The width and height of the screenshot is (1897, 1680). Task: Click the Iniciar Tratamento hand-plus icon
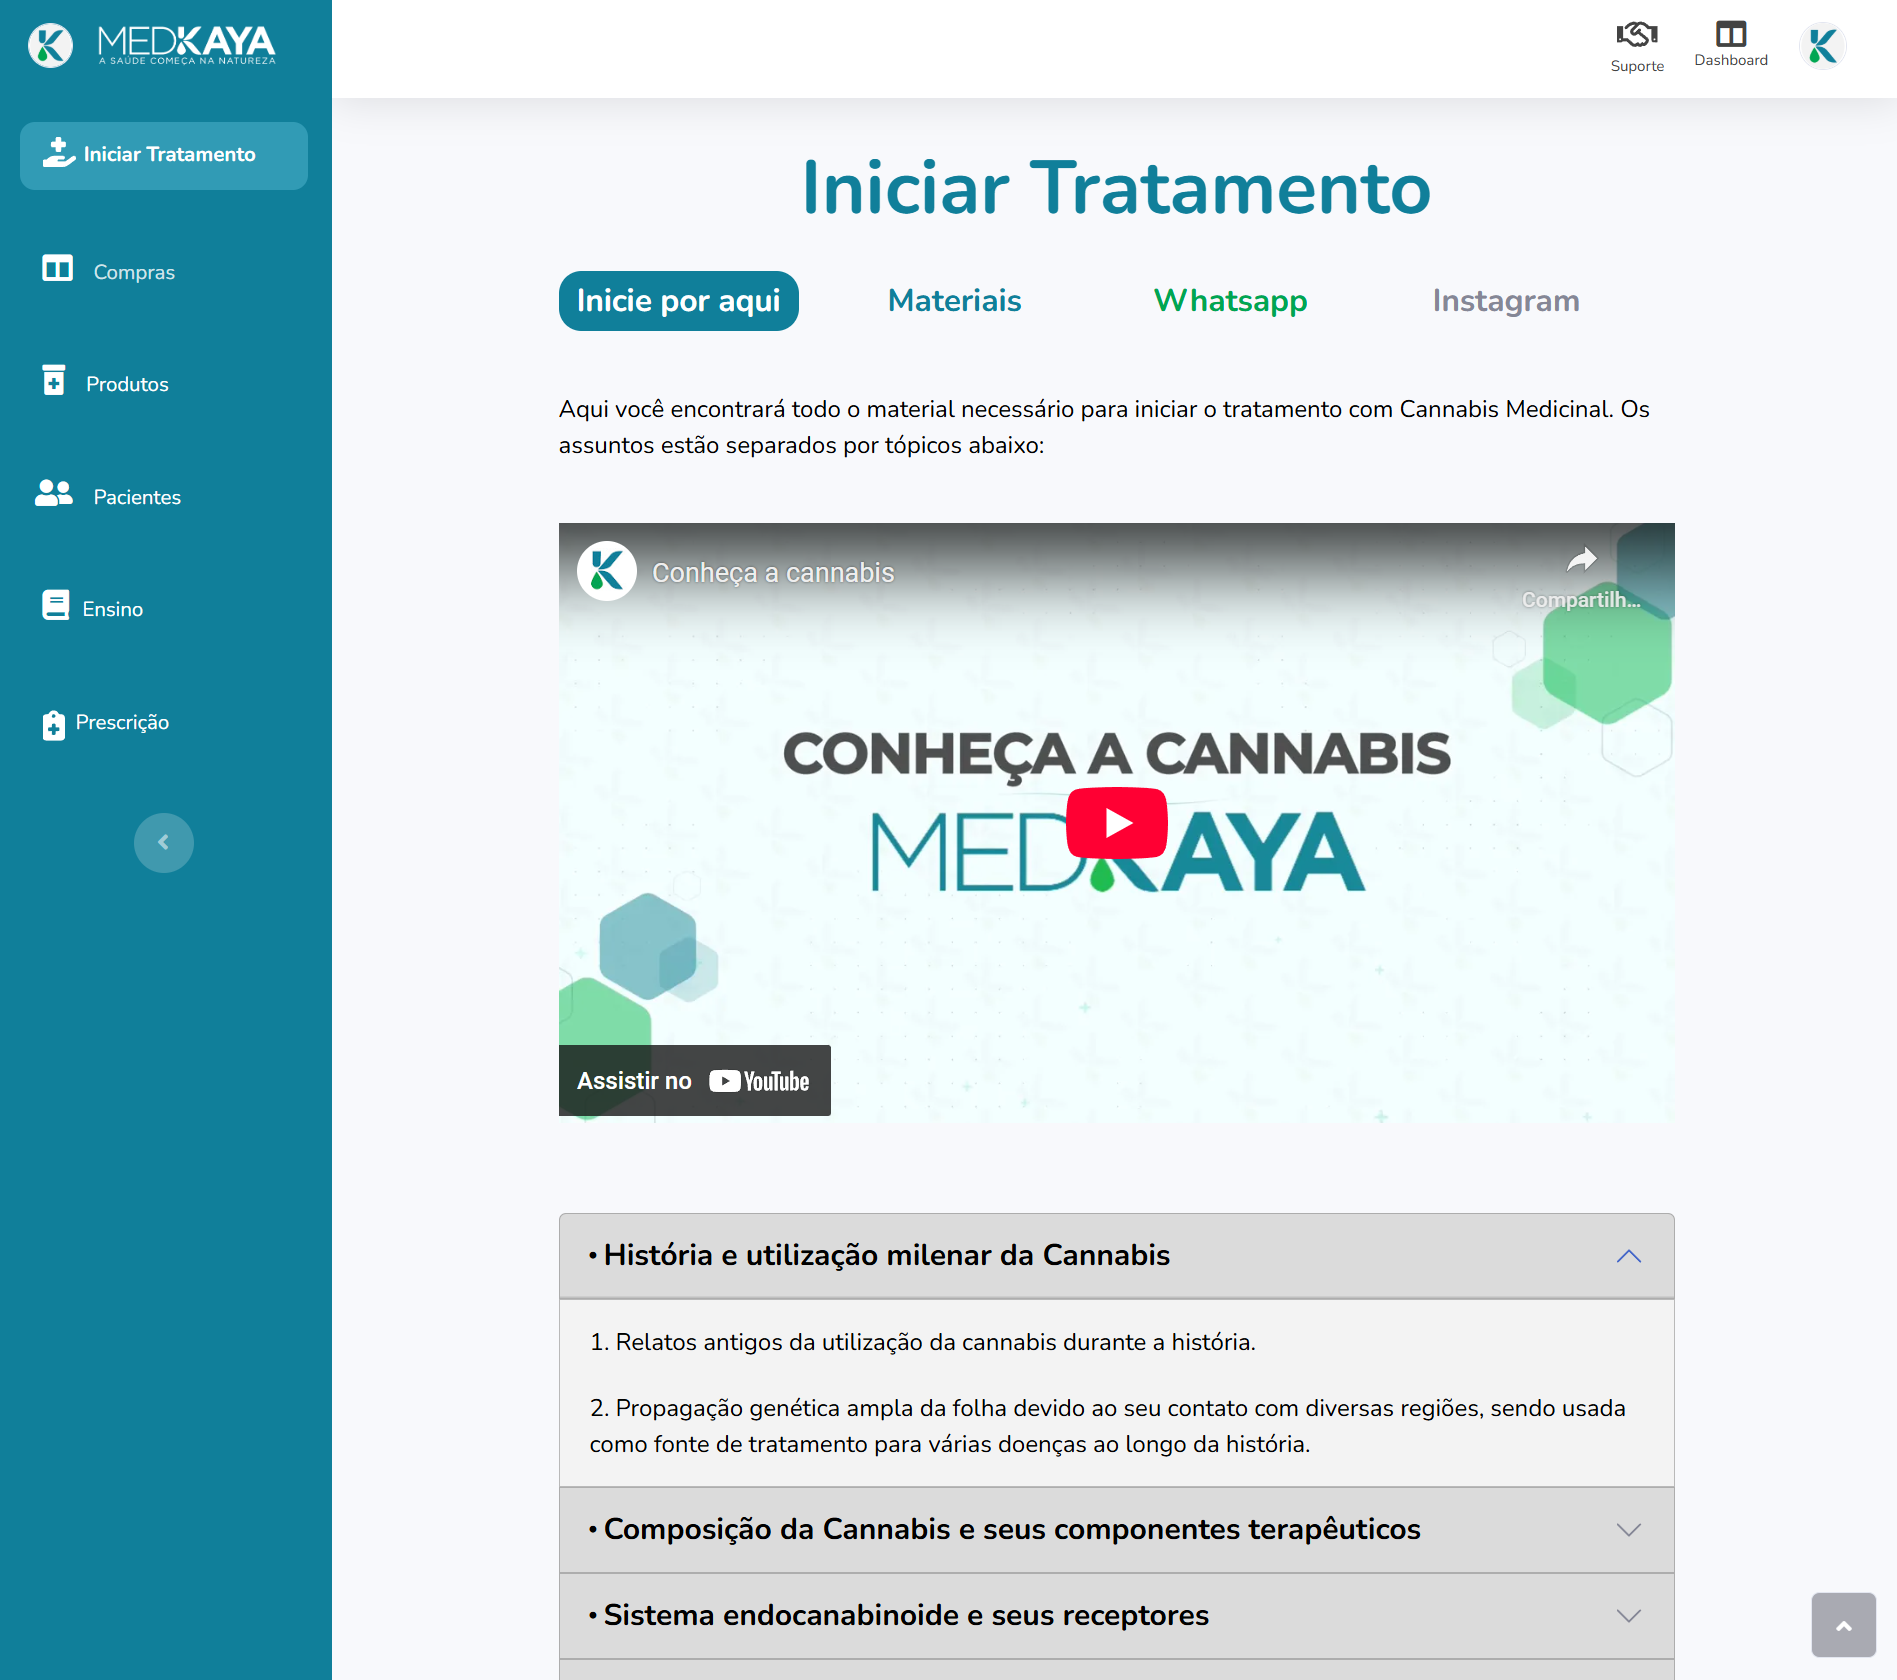tap(59, 153)
